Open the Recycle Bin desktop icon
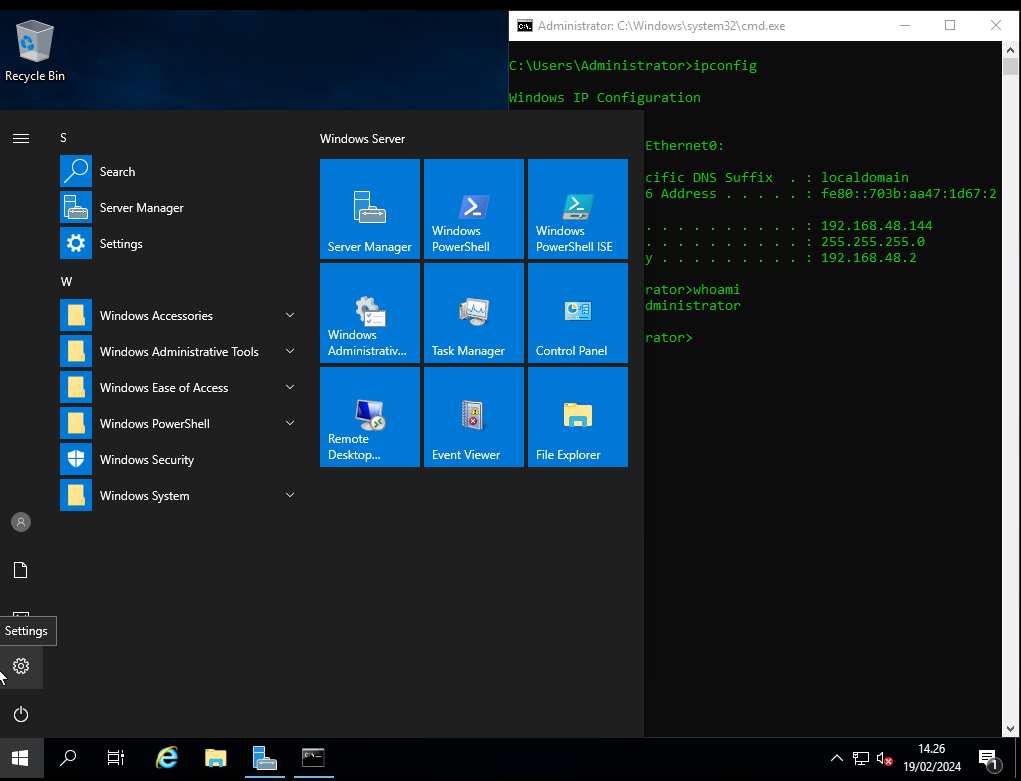Image resolution: width=1021 pixels, height=781 pixels. (x=35, y=51)
